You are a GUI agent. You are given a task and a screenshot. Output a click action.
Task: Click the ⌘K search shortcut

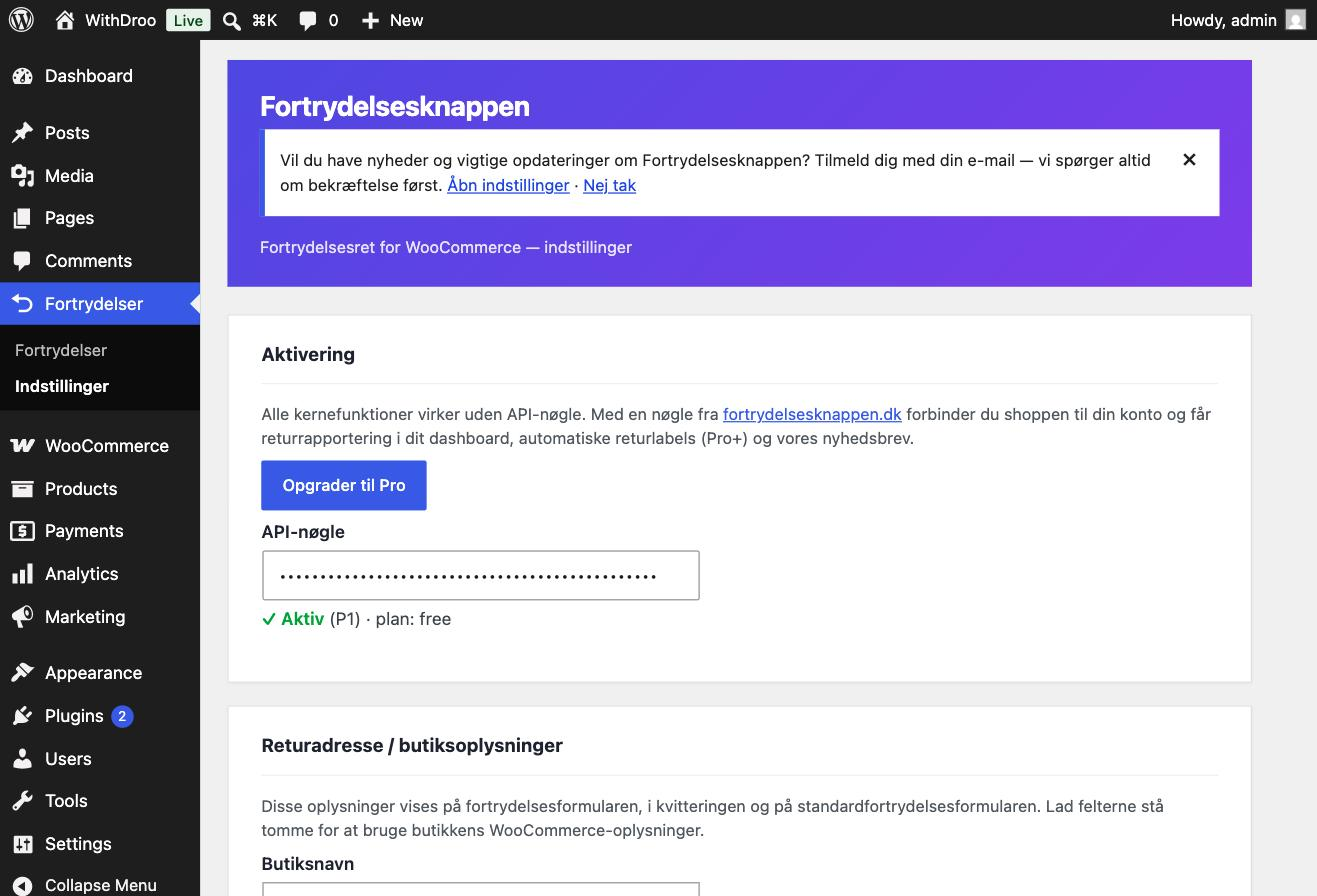[264, 20]
